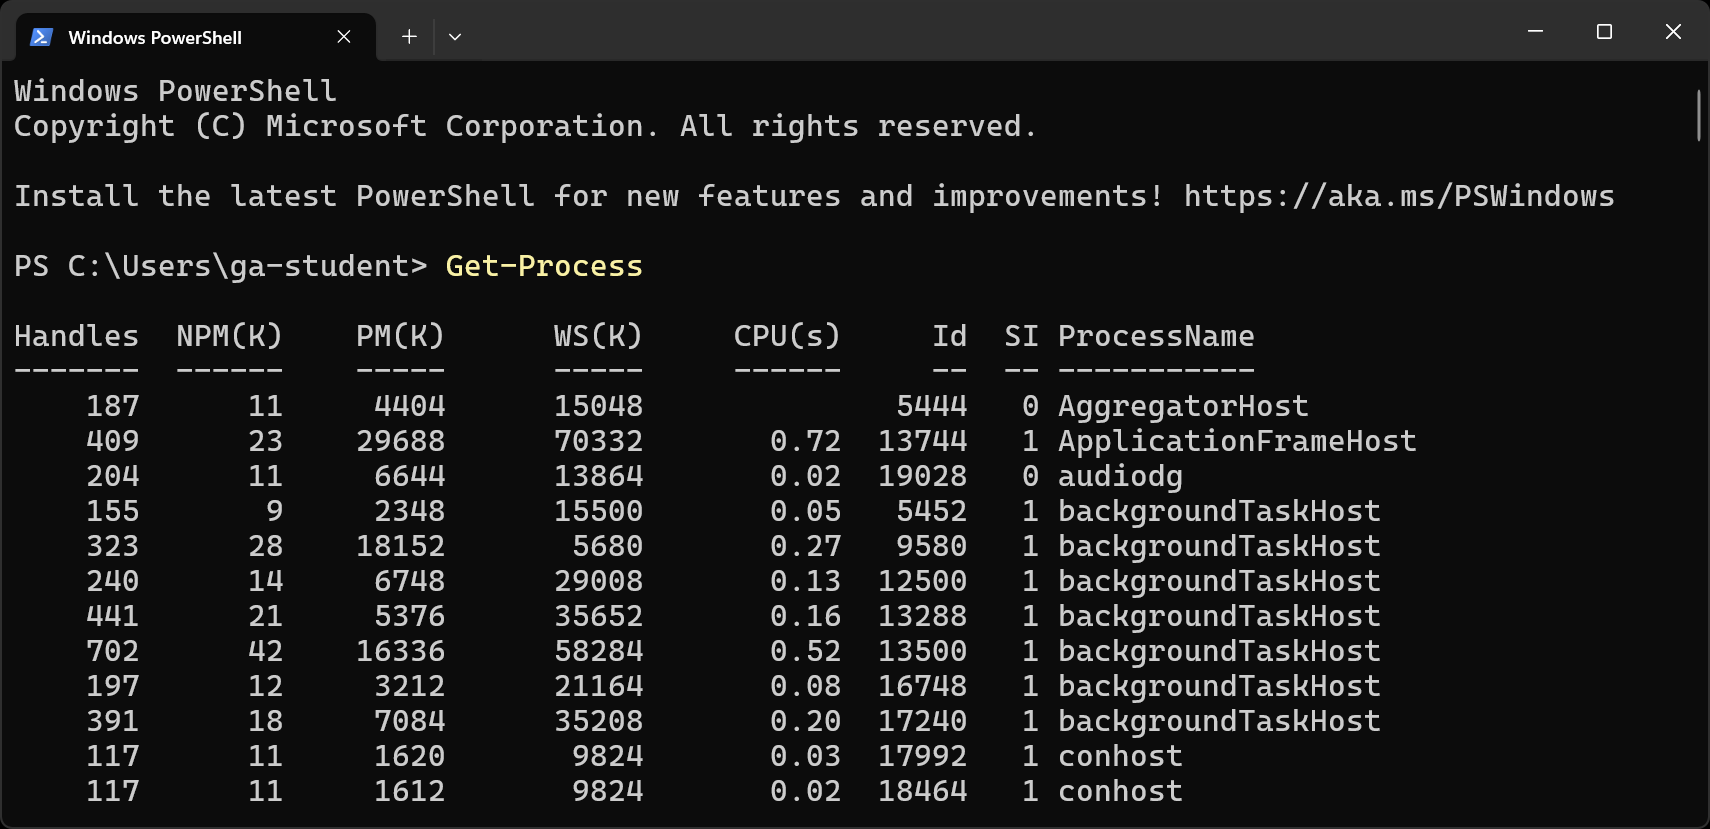Screen dimensions: 1710x829
Task: Open the https://aka.ms/PSWindows link
Action: coord(1399,196)
